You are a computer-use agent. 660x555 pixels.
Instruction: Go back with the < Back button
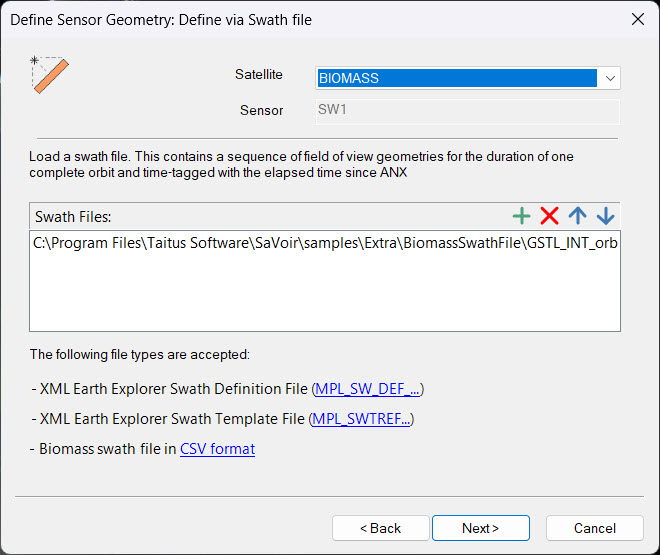(380, 528)
